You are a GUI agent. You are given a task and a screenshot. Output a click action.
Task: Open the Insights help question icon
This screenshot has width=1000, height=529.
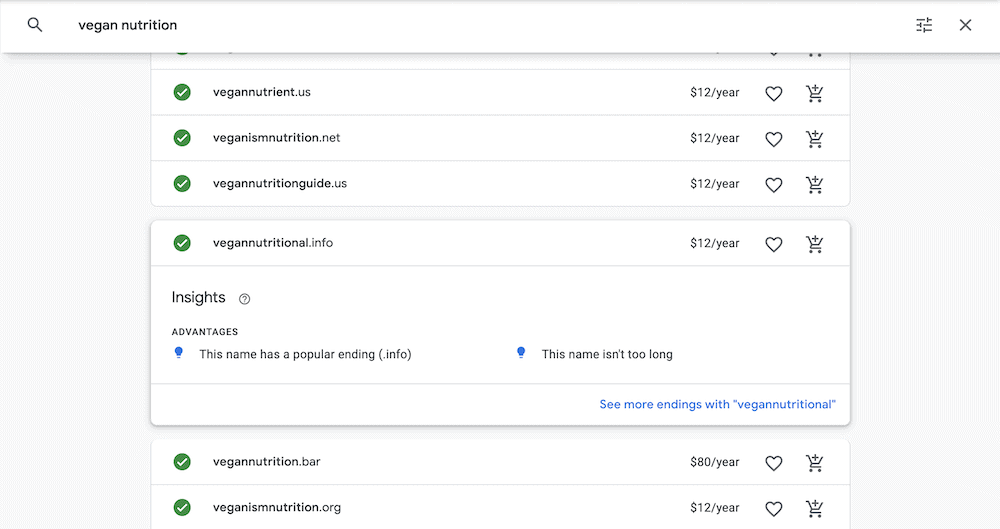point(244,299)
